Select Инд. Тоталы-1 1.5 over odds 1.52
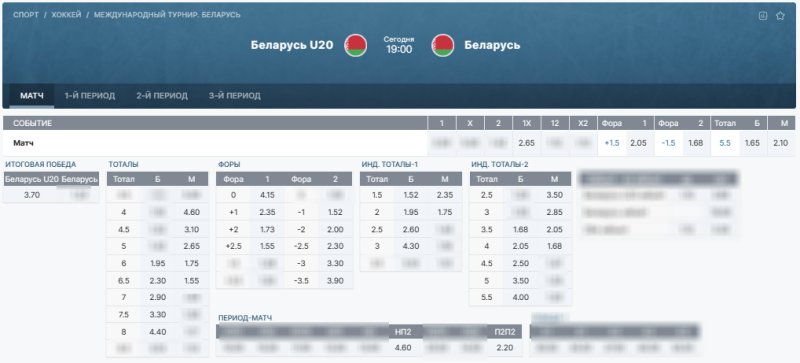The image size is (800, 363). pos(411,195)
